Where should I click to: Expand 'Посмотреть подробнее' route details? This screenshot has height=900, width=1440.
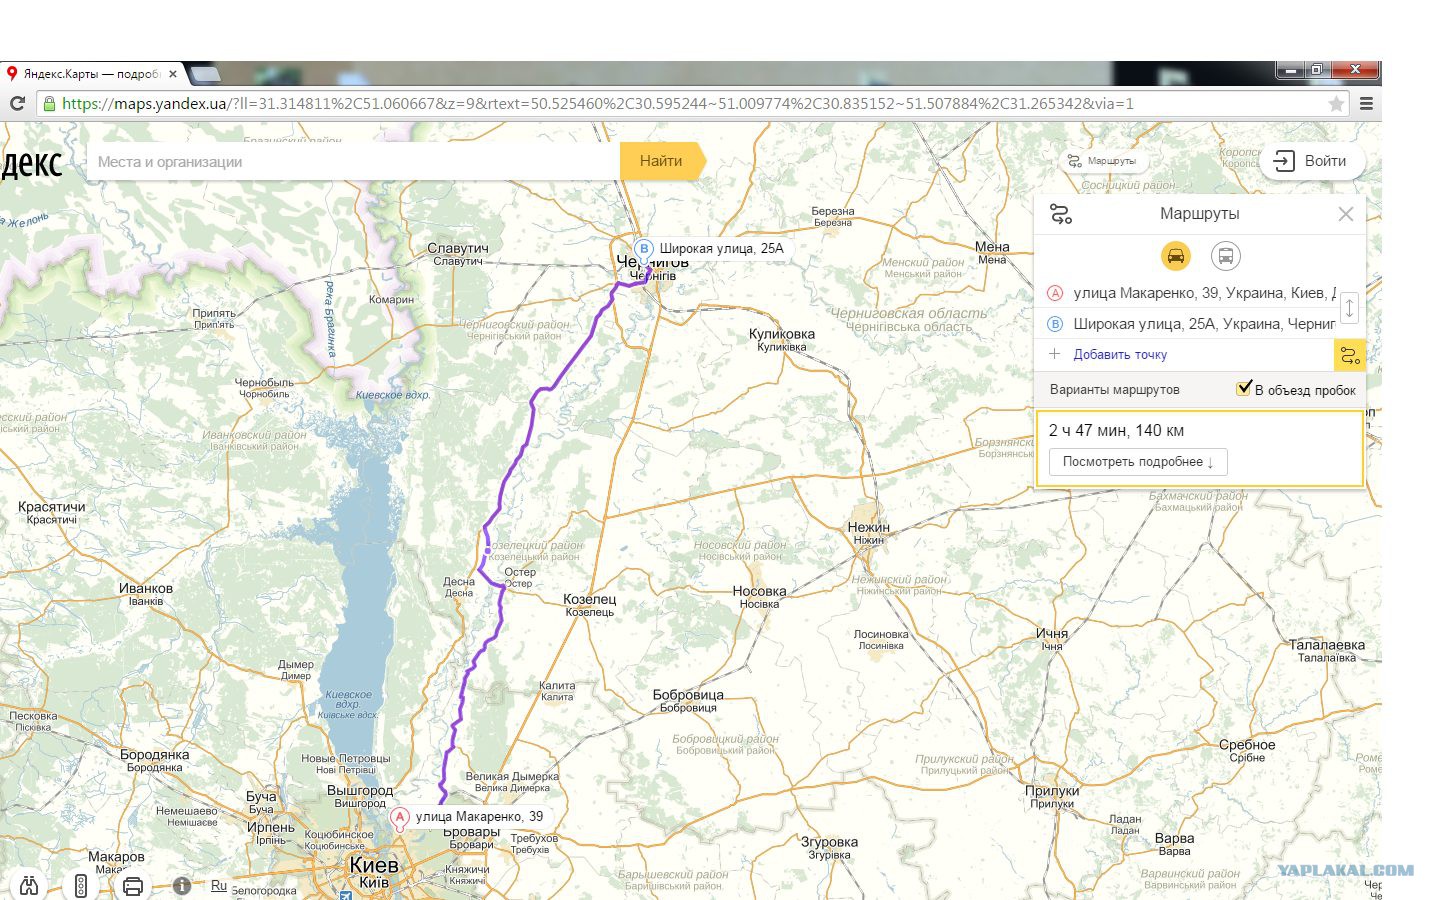pyautogui.click(x=1138, y=462)
